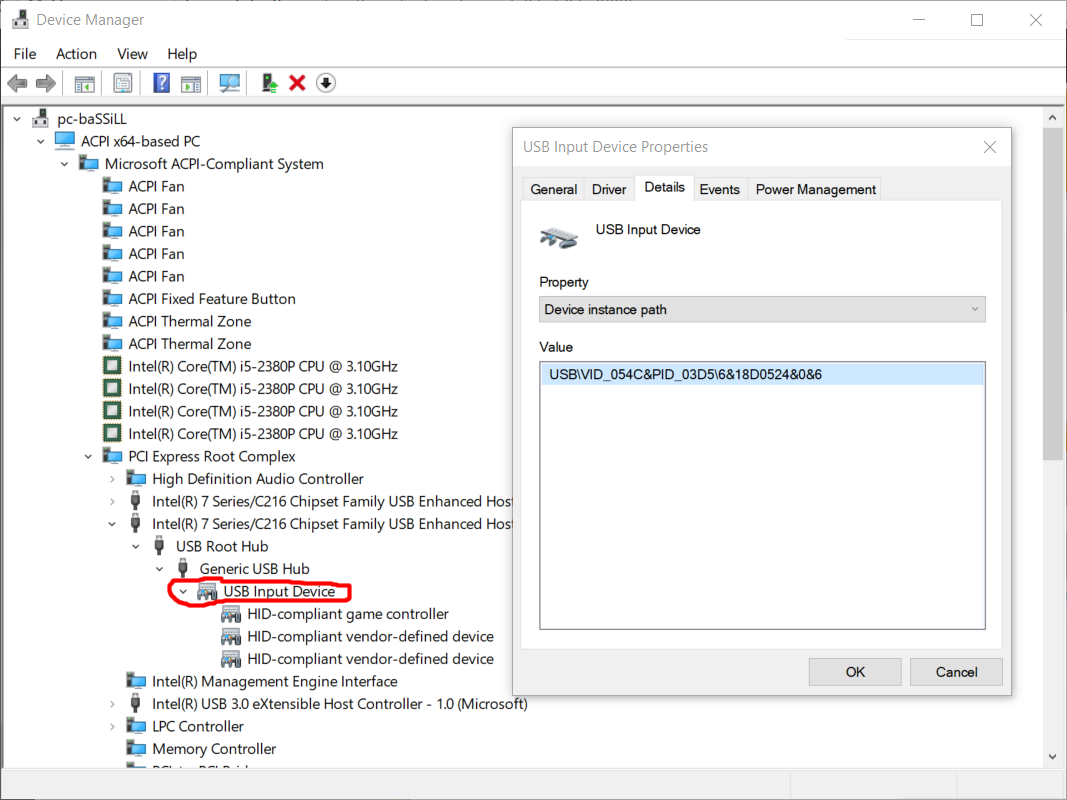This screenshot has height=800, width=1067.
Task: Switch to the General tab
Action: coord(553,189)
